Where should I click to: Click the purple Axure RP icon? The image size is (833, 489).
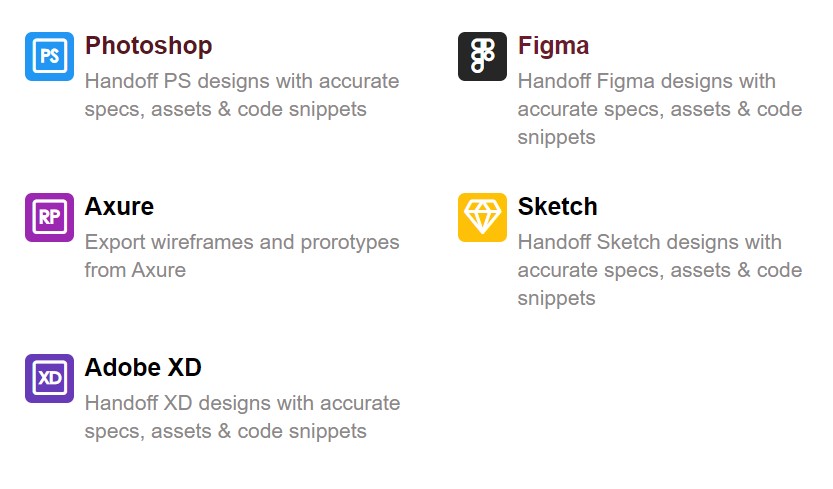click(49, 217)
